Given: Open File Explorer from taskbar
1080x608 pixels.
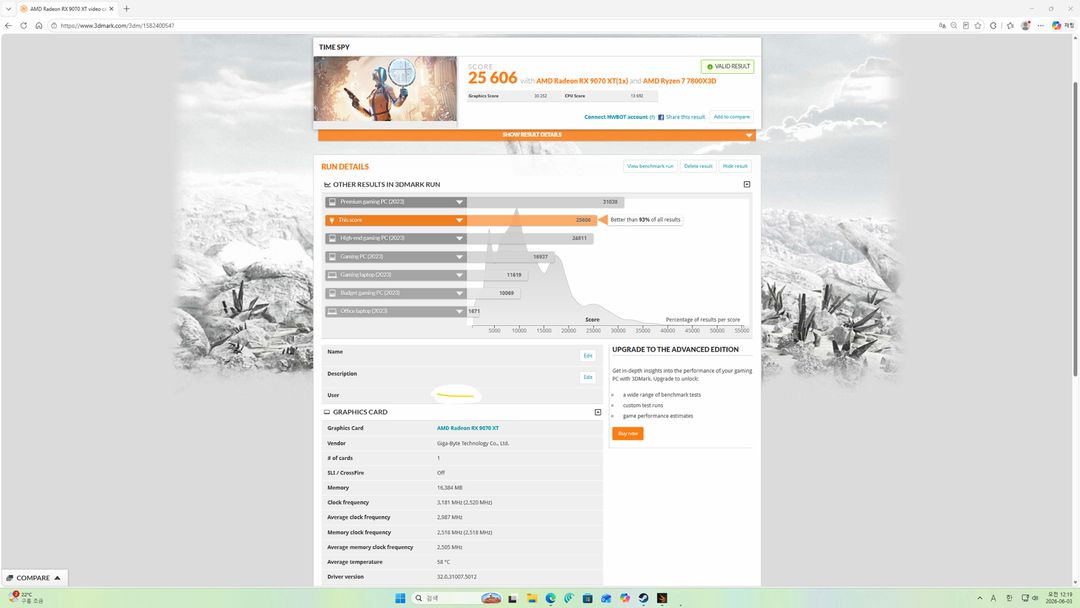Looking at the screenshot, I should 532,598.
